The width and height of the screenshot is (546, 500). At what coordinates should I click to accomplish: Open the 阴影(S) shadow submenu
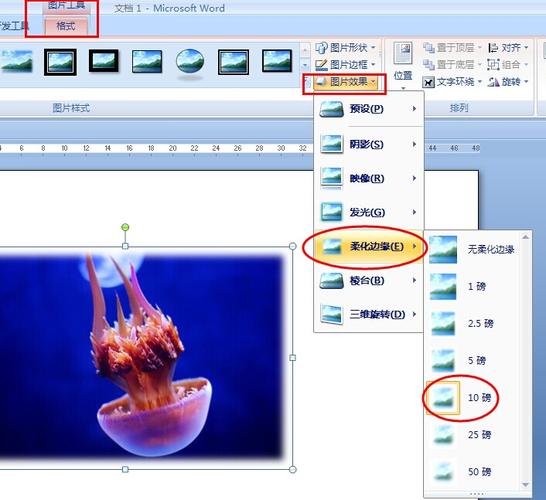click(x=368, y=144)
